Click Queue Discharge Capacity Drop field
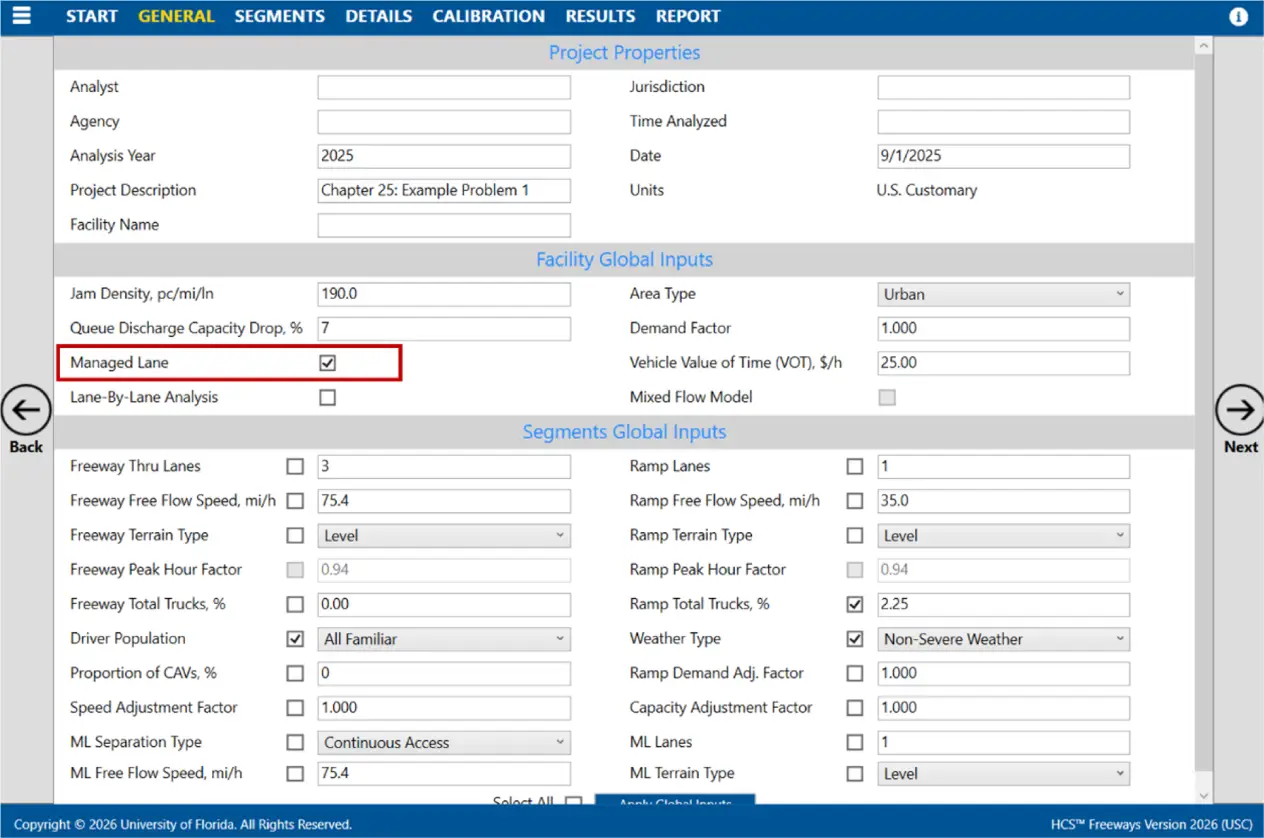 pyautogui.click(x=444, y=328)
